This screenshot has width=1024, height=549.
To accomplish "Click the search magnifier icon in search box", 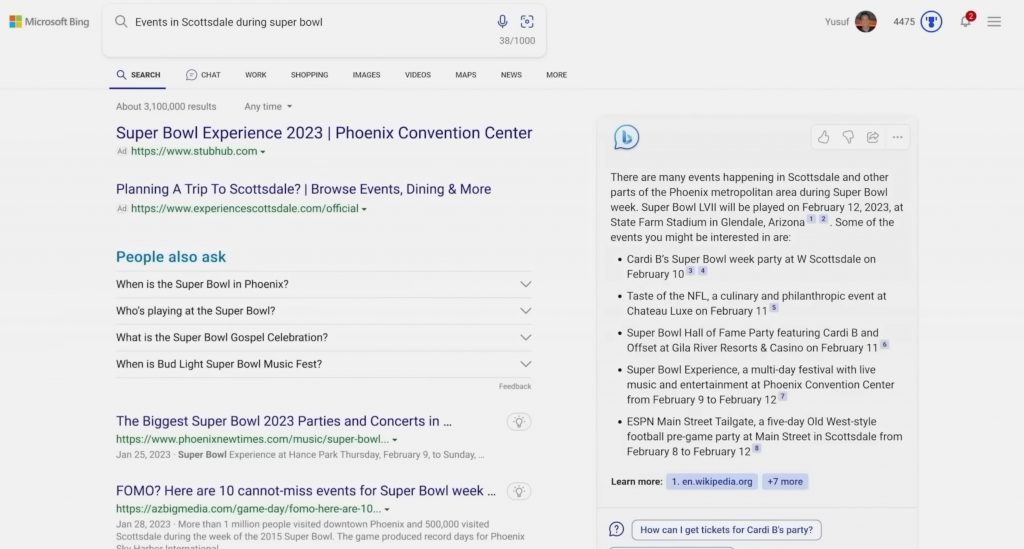I will (121, 22).
